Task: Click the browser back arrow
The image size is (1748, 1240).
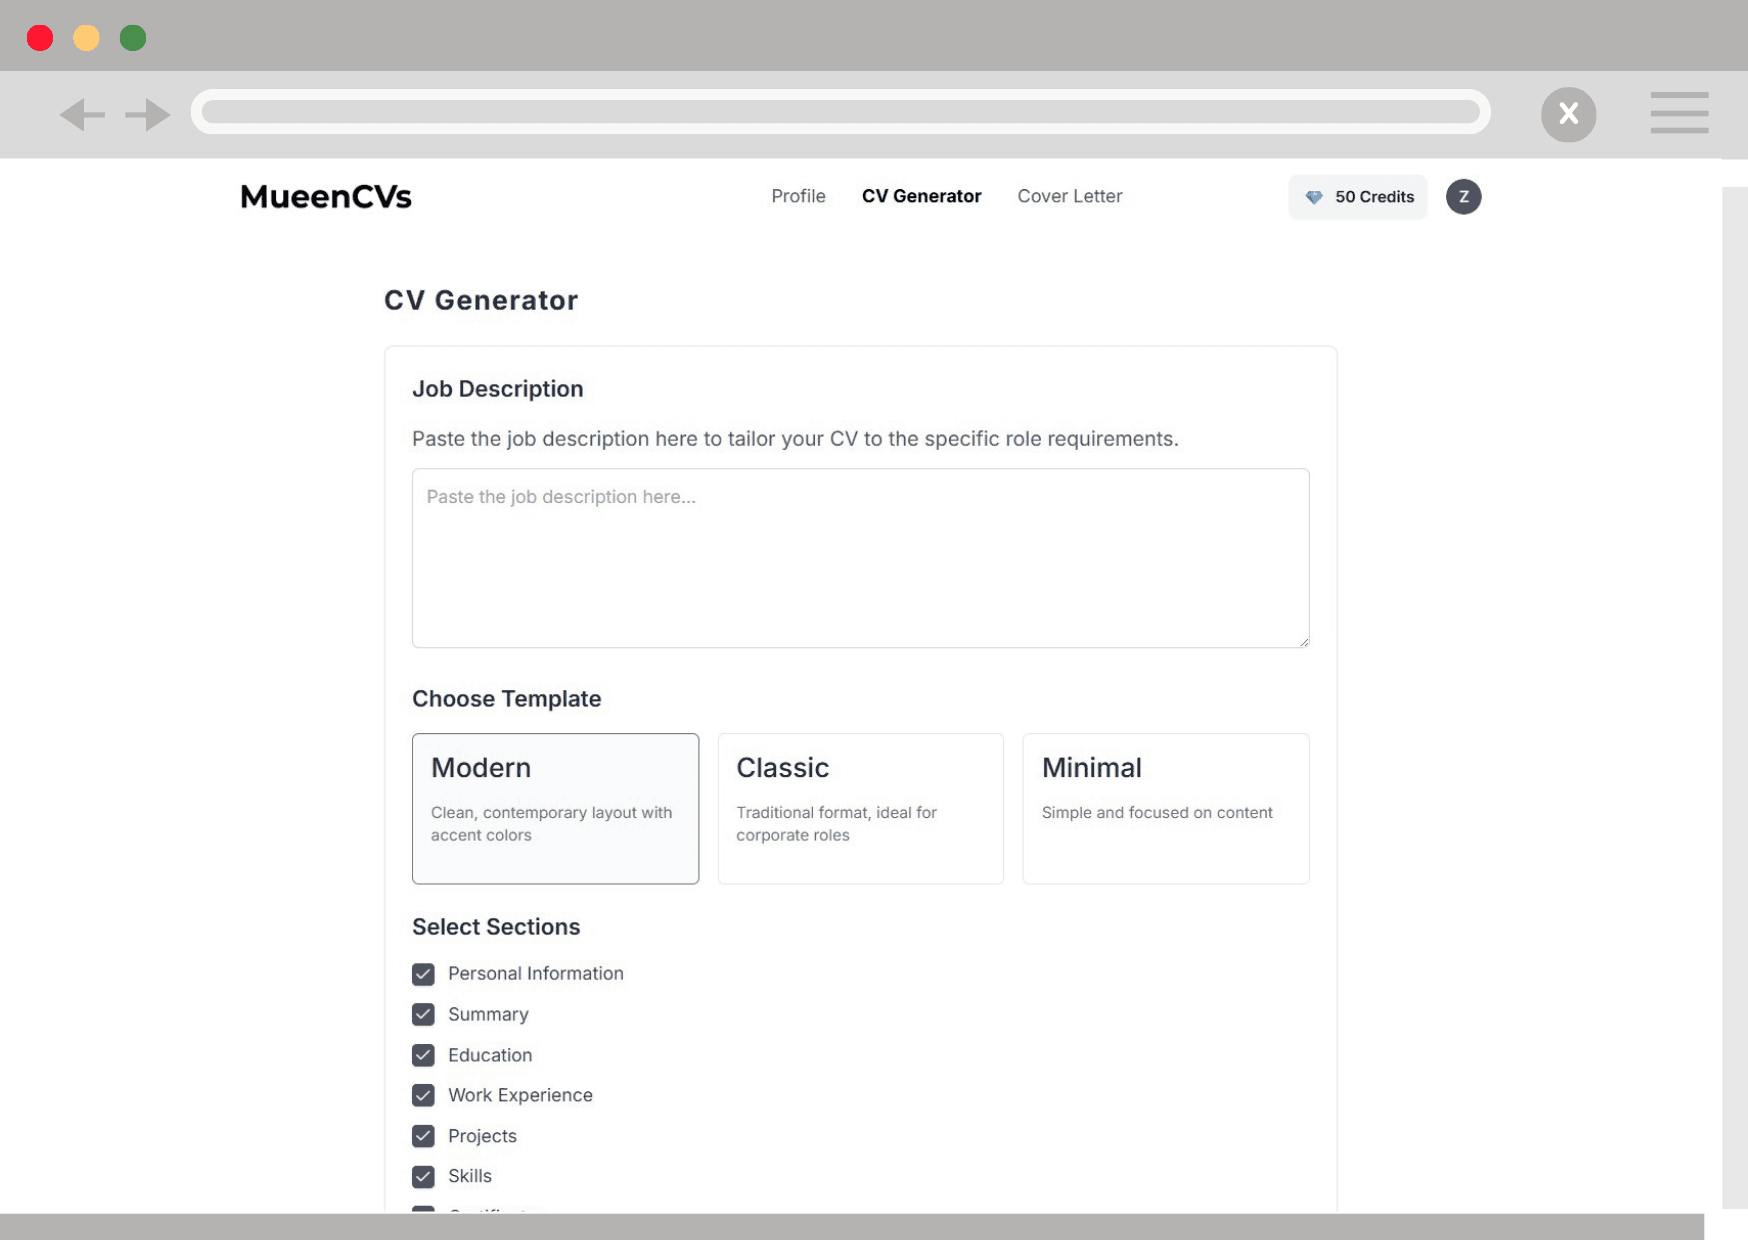Action: point(82,115)
